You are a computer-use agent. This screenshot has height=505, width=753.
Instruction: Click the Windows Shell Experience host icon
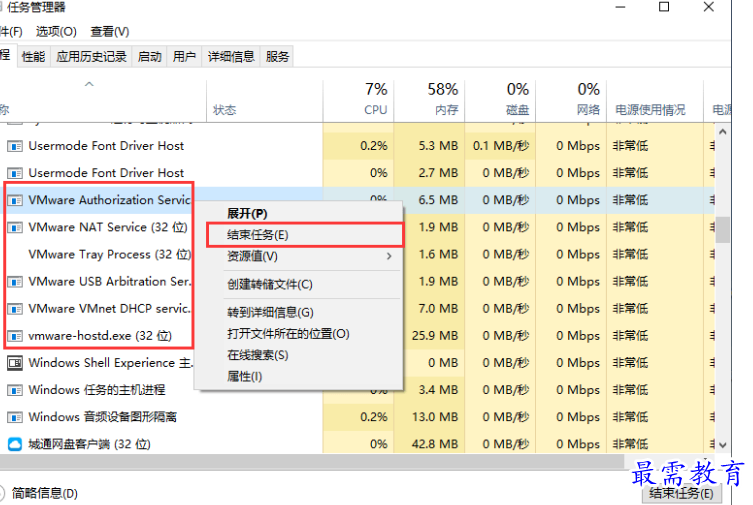(15, 363)
